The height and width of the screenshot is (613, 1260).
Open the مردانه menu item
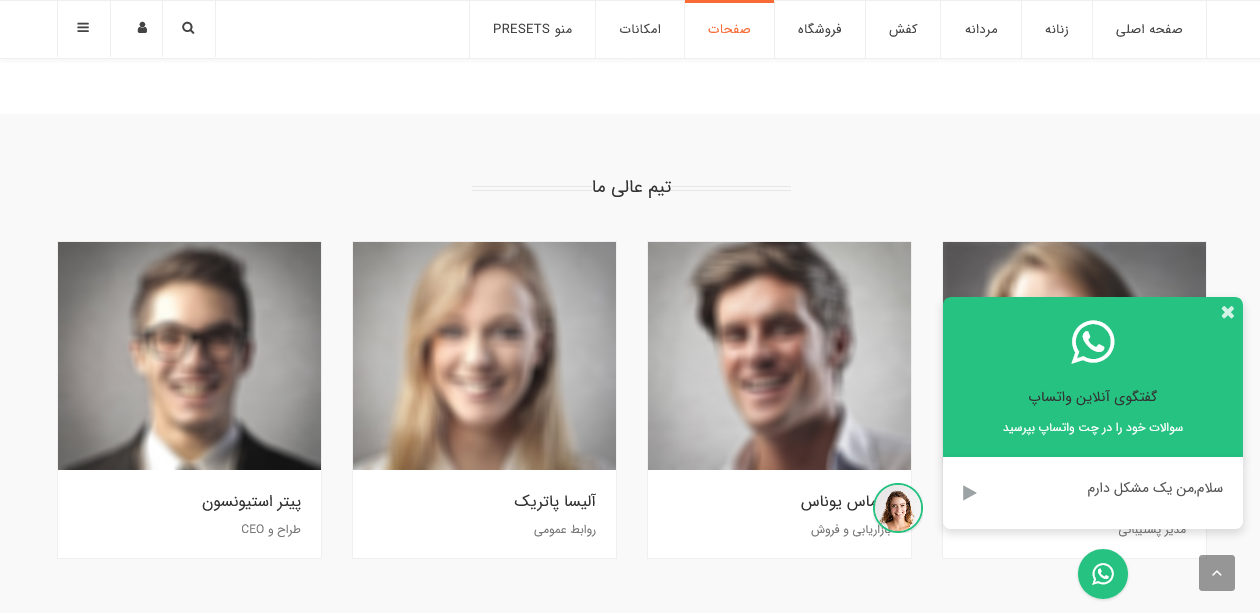tap(981, 29)
